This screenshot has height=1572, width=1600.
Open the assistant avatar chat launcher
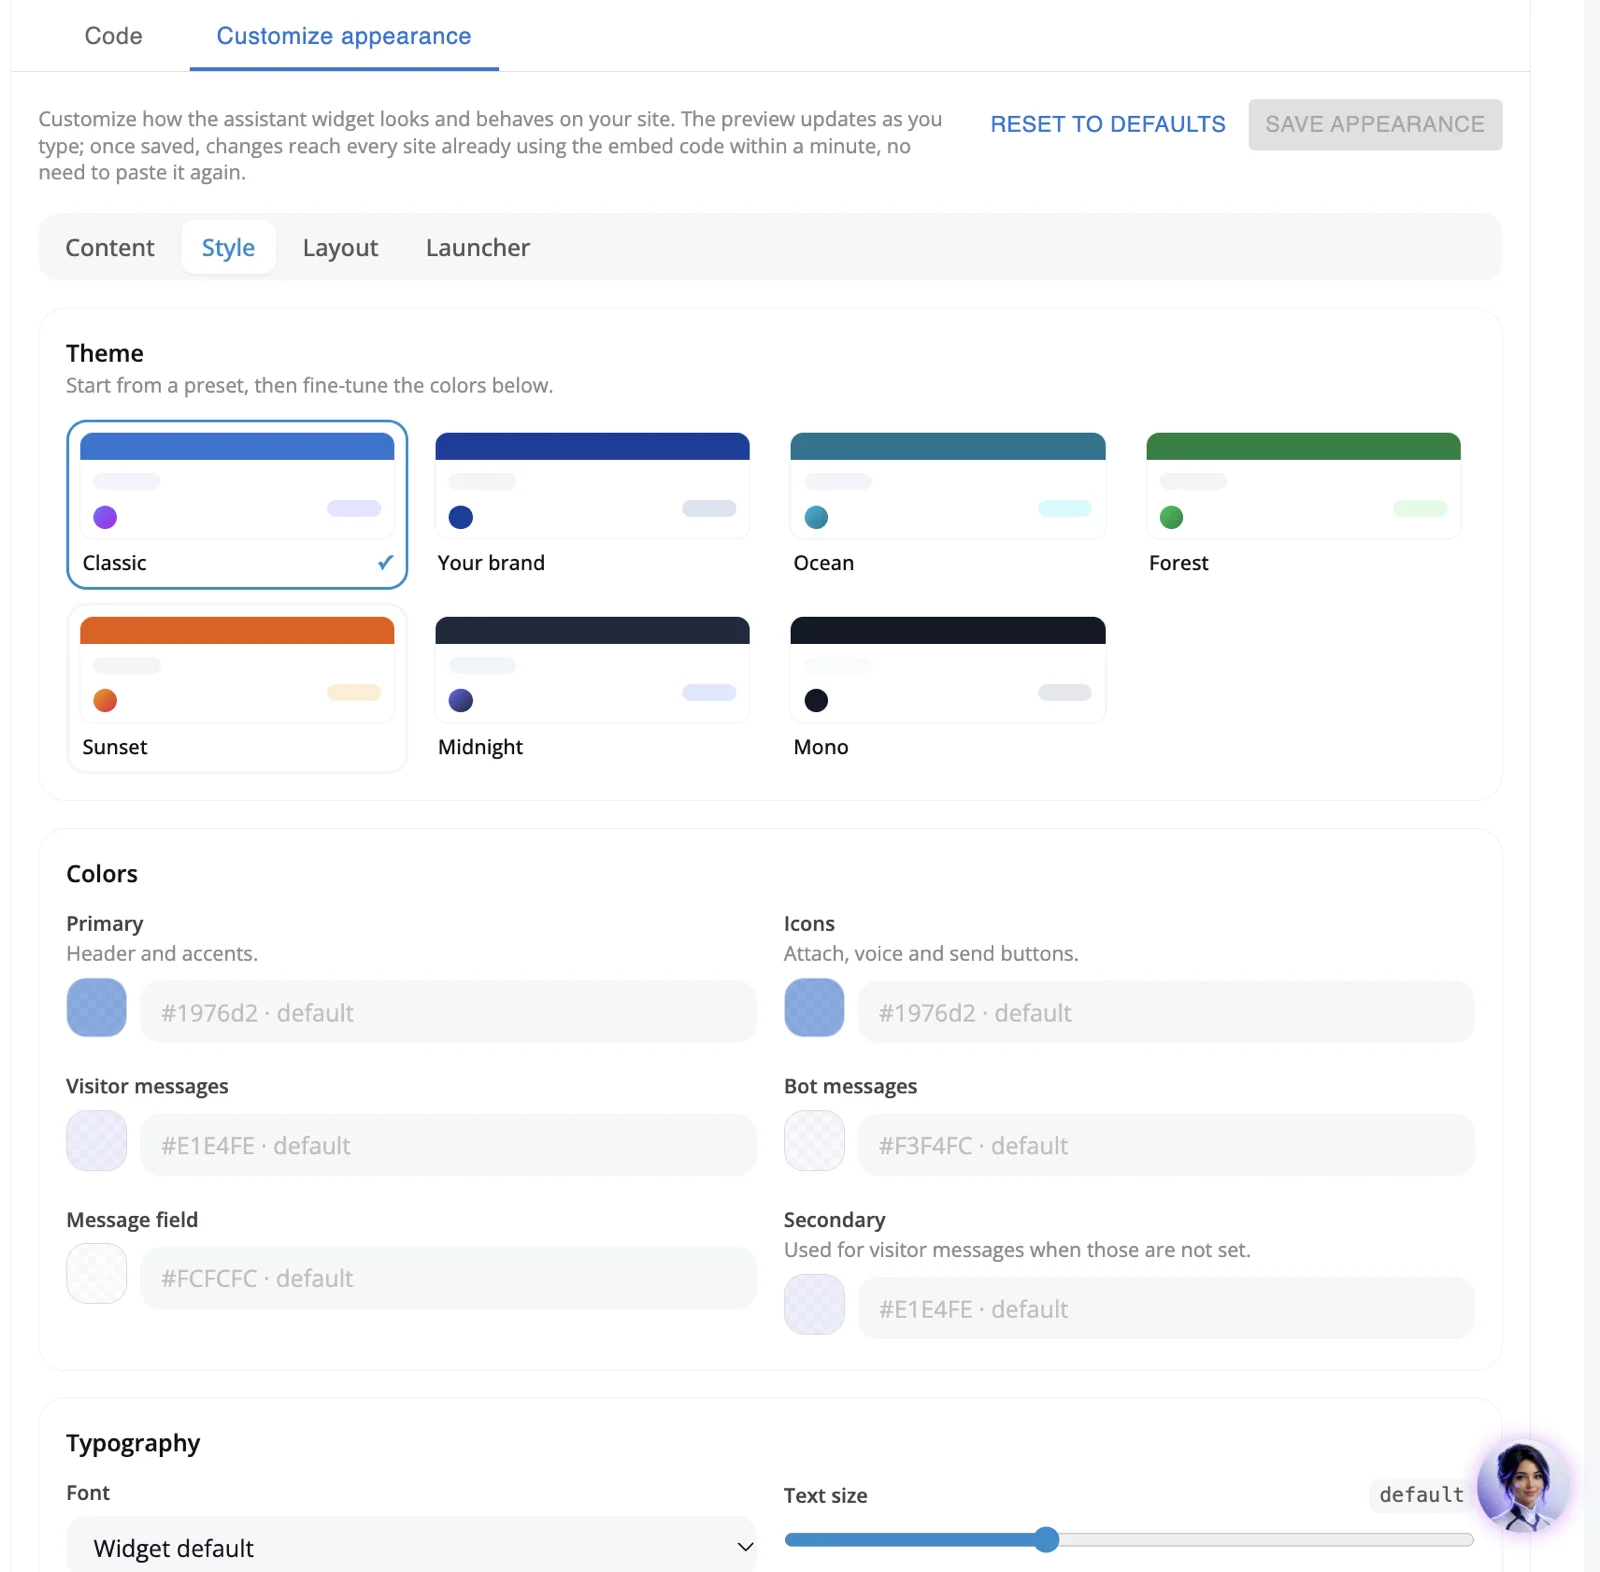[x=1523, y=1487]
